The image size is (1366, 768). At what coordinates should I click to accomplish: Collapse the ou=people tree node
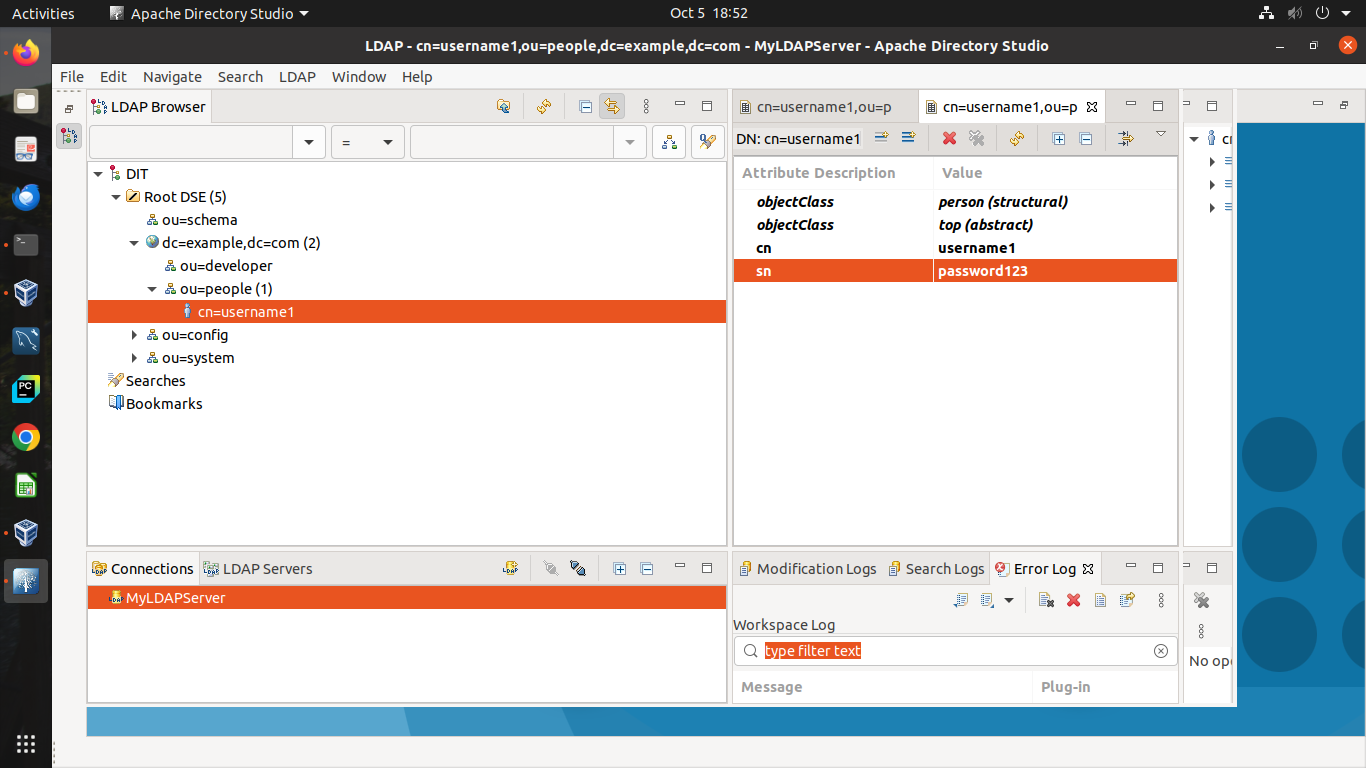pos(153,289)
